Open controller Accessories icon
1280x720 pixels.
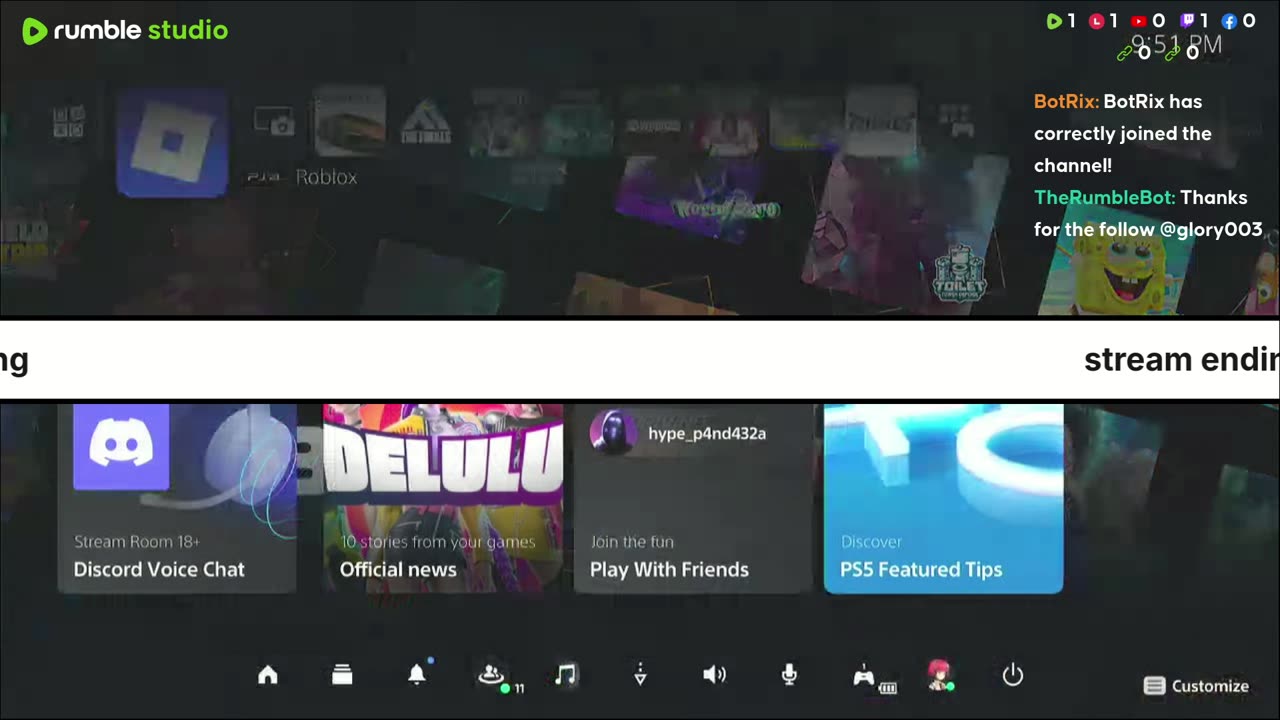tap(864, 676)
